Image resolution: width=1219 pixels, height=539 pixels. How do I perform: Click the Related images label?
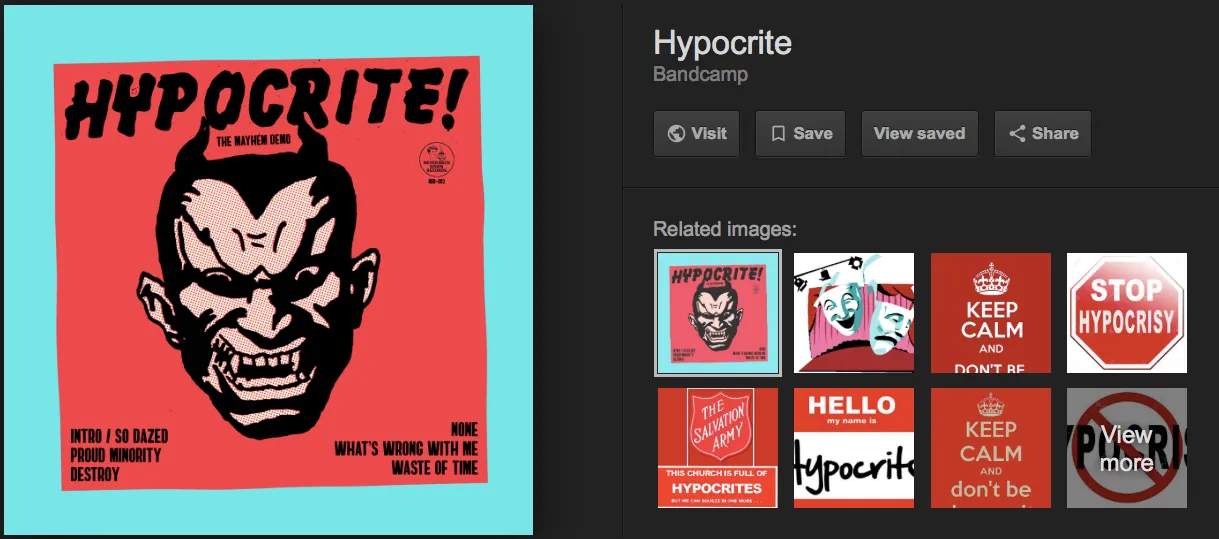(725, 229)
